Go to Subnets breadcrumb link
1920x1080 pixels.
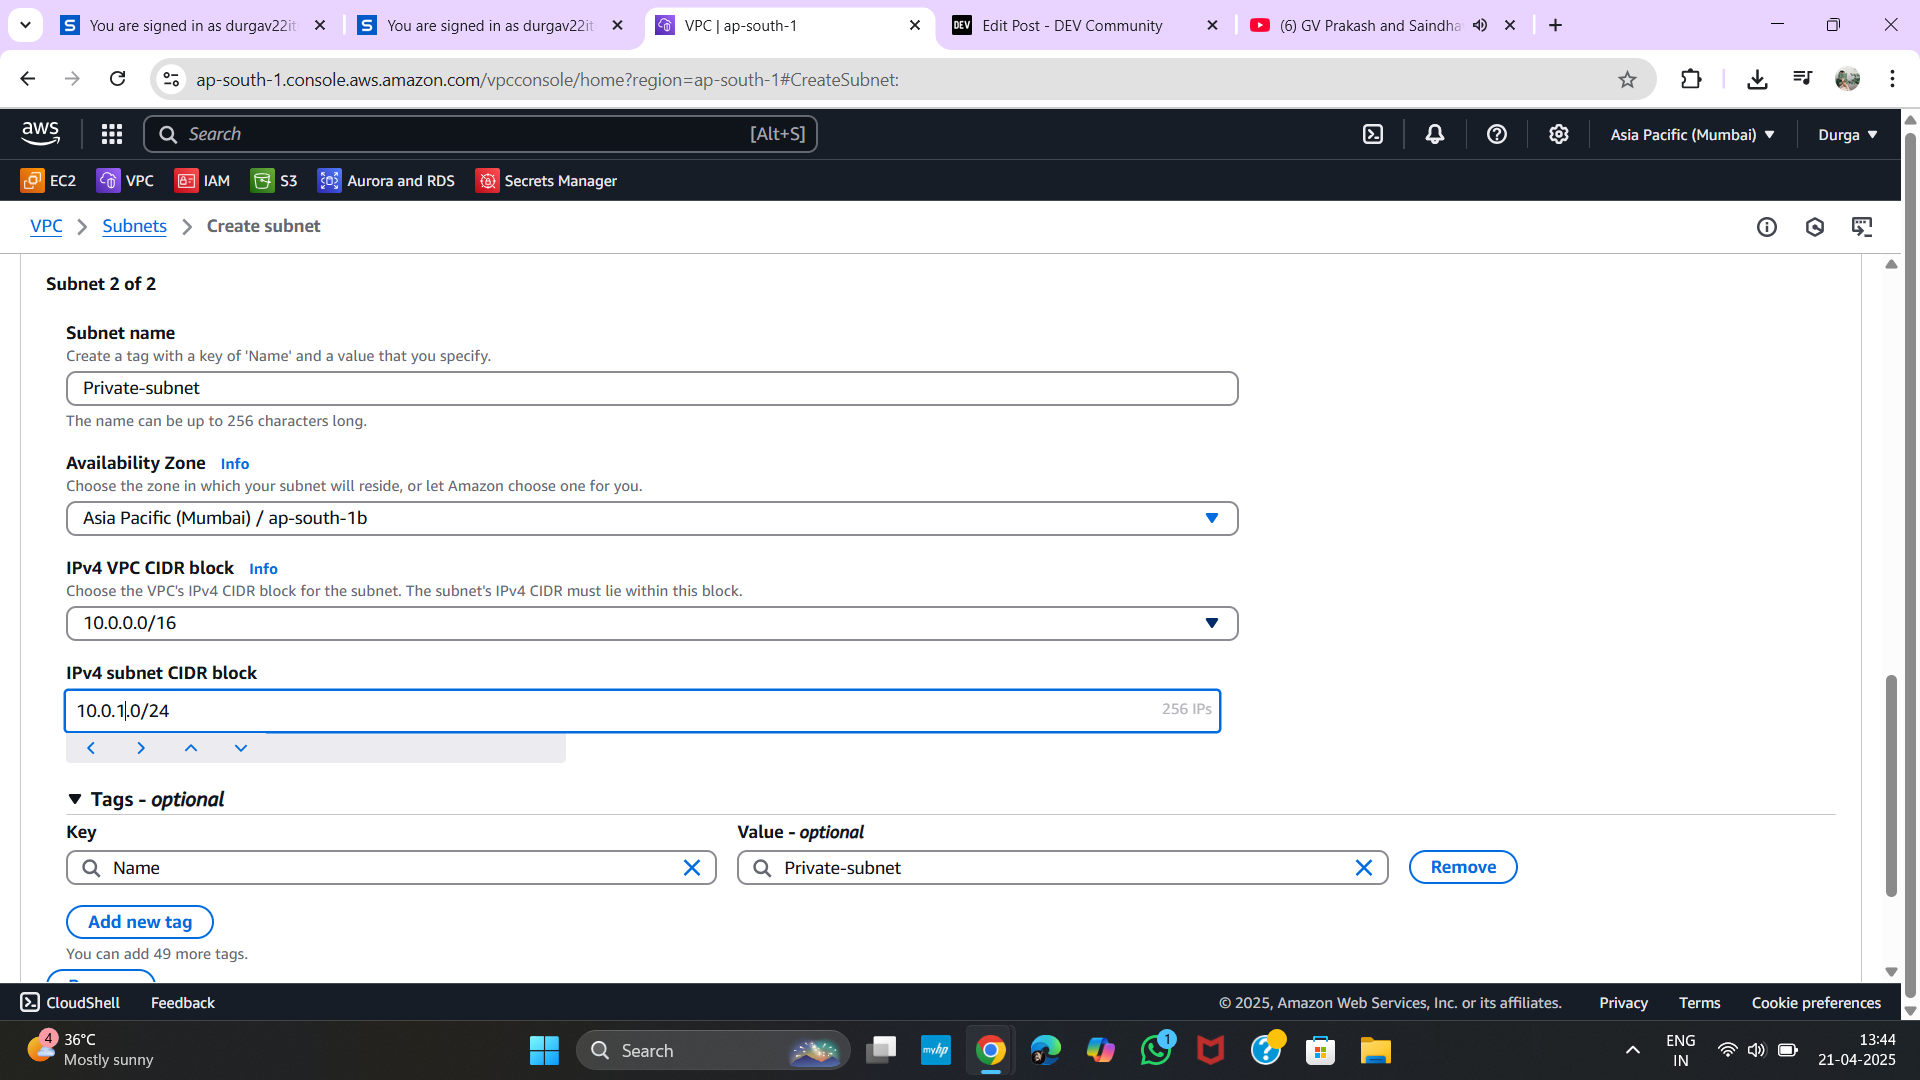coord(134,226)
